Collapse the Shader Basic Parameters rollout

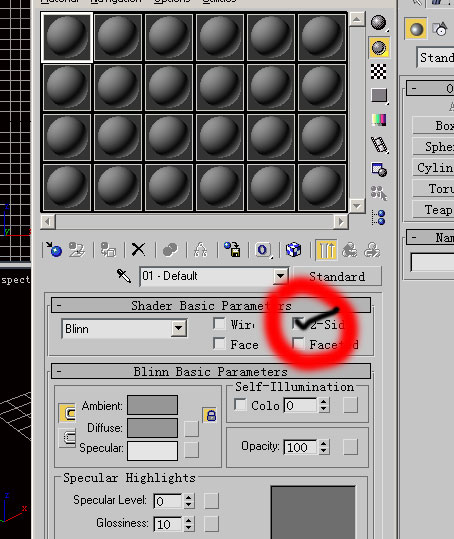(x=211, y=305)
